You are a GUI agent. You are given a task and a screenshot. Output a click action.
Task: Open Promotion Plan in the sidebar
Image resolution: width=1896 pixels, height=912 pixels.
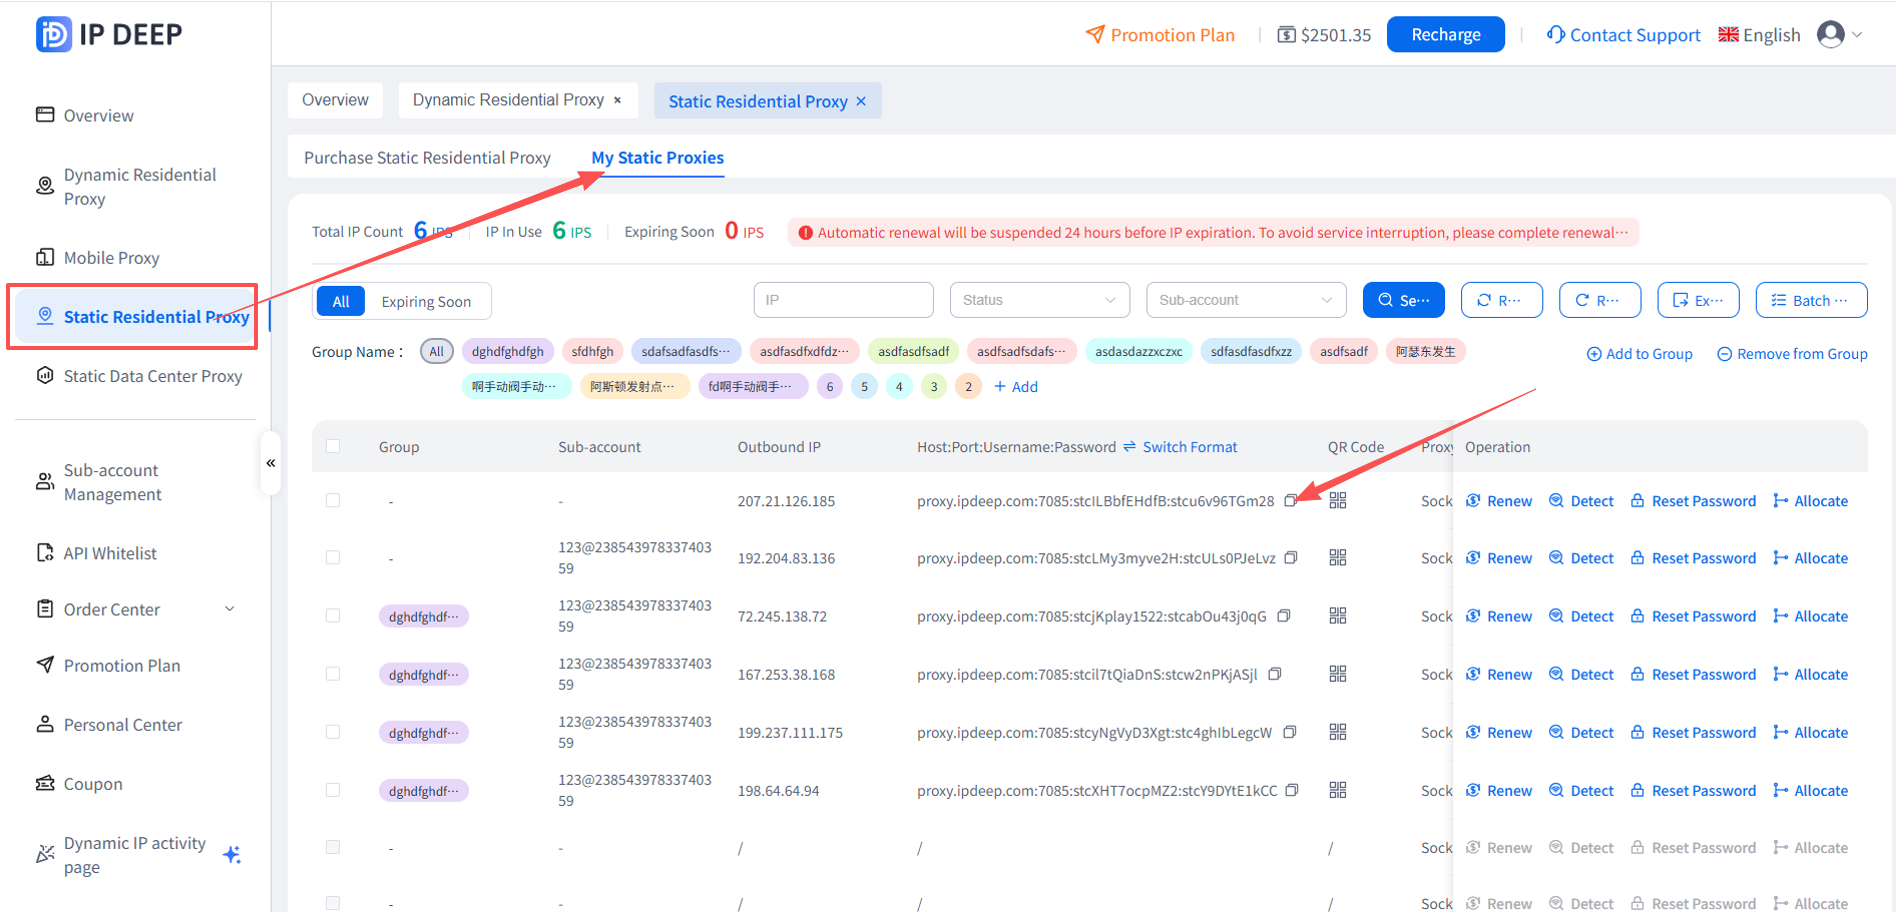pyautogui.click(x=108, y=666)
